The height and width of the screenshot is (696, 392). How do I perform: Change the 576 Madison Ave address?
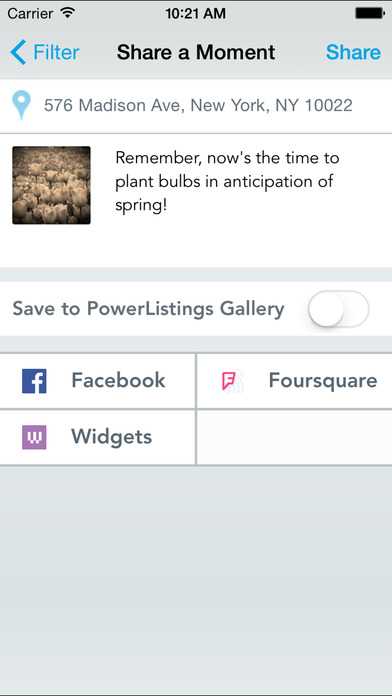(x=198, y=106)
